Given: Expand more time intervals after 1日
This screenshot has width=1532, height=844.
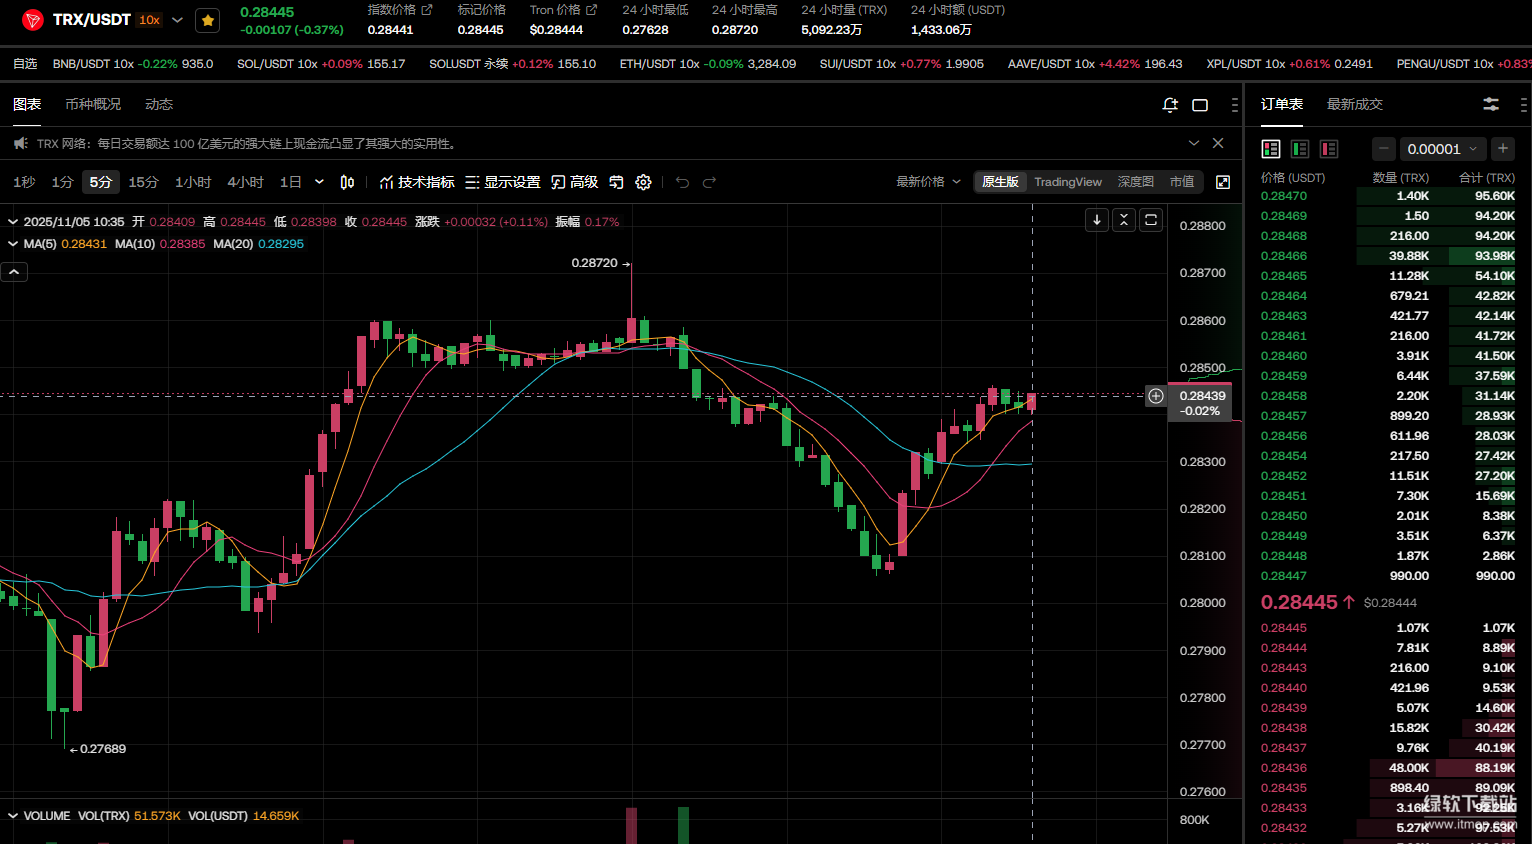Looking at the screenshot, I should (319, 182).
